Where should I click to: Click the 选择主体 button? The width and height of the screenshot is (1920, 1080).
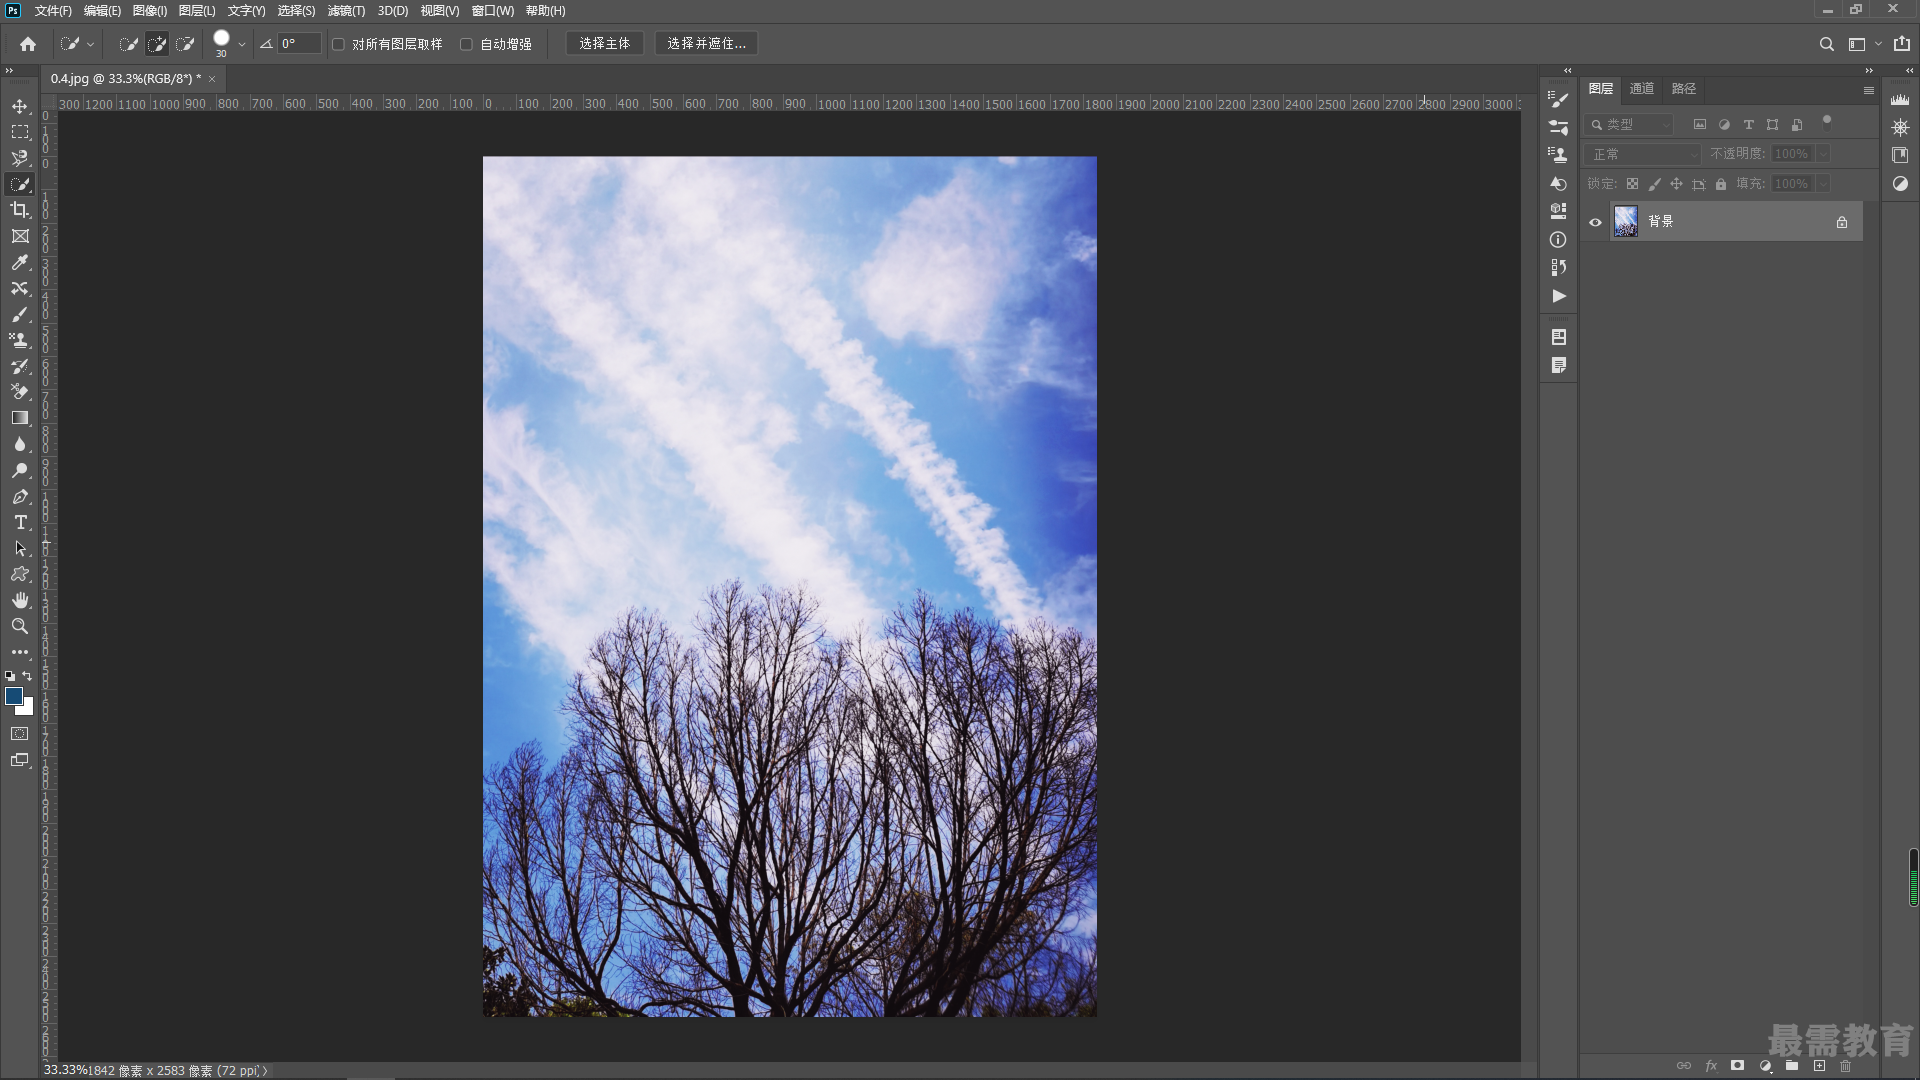pyautogui.click(x=604, y=44)
